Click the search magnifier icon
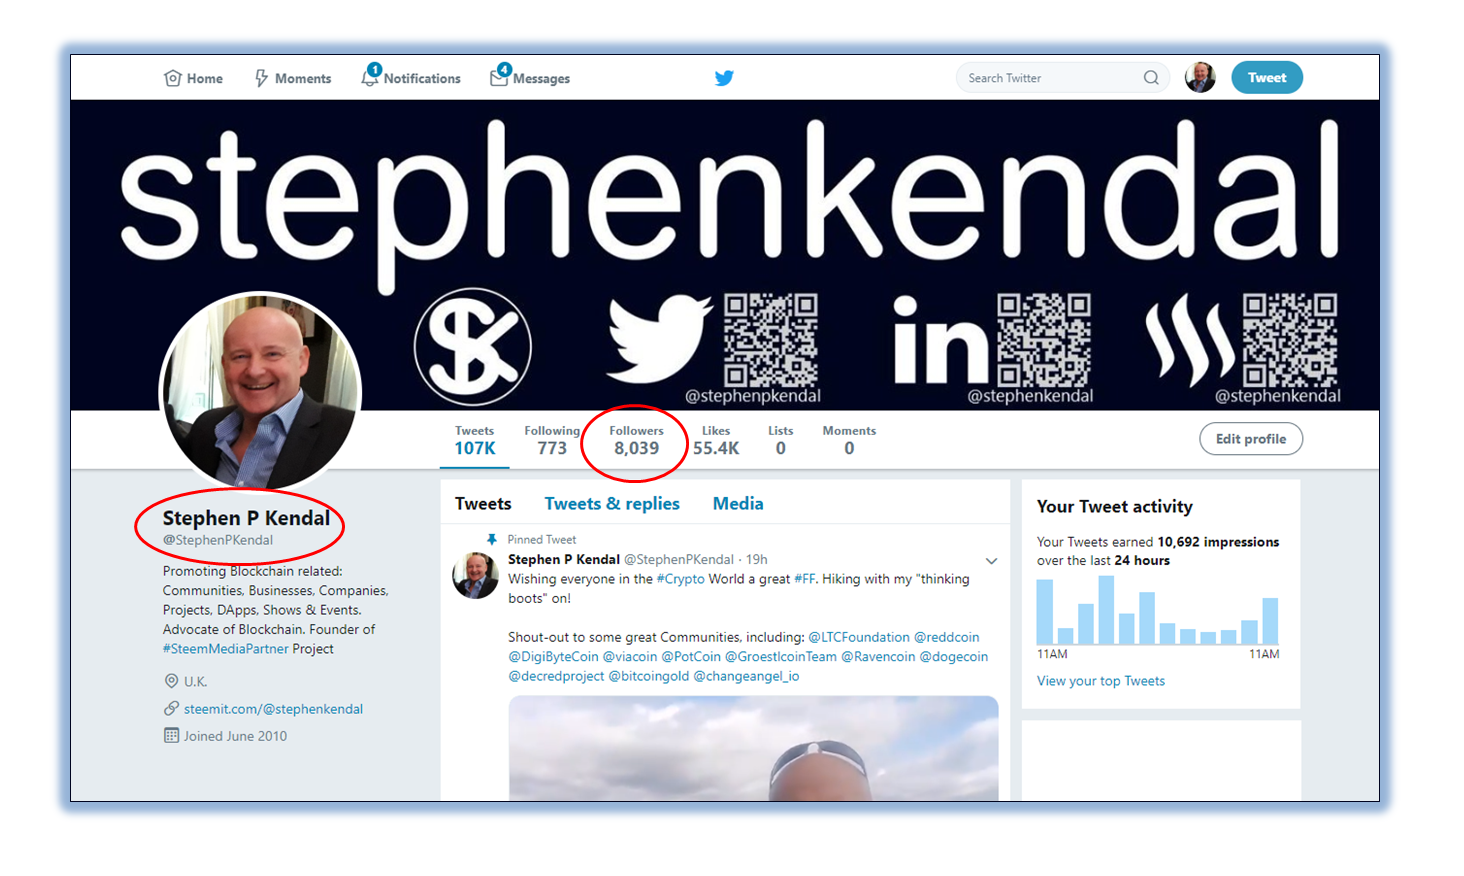This screenshot has height=876, width=1464. tap(1151, 78)
